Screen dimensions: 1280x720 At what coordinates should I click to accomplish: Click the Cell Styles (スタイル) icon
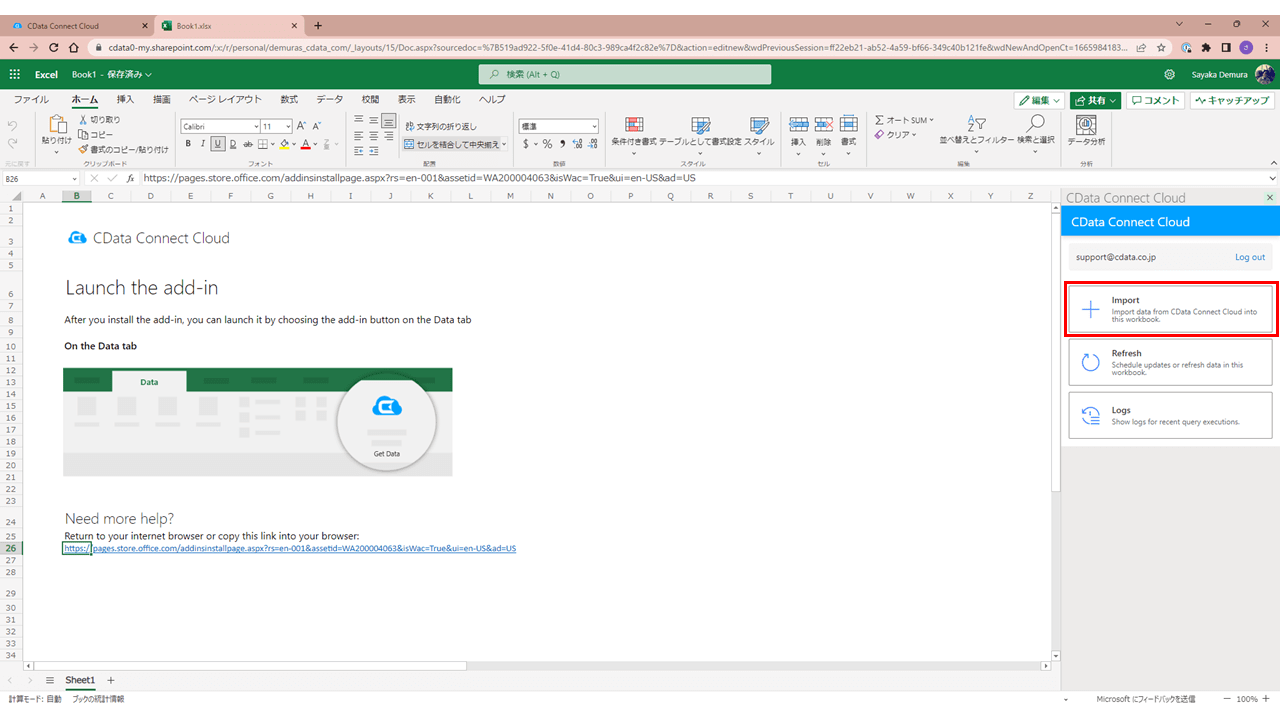(759, 124)
